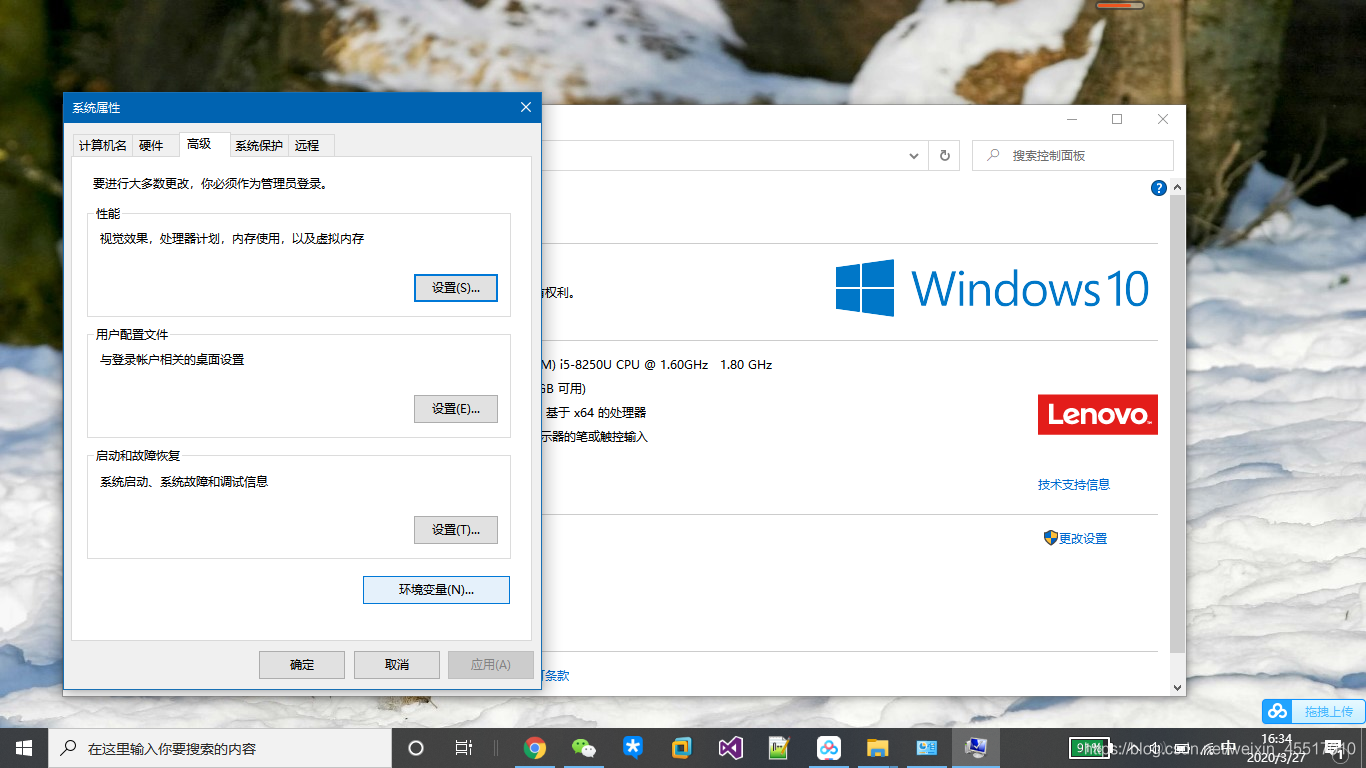Launch Visual Studio from the taskbar
This screenshot has height=768, width=1366.
730,748
